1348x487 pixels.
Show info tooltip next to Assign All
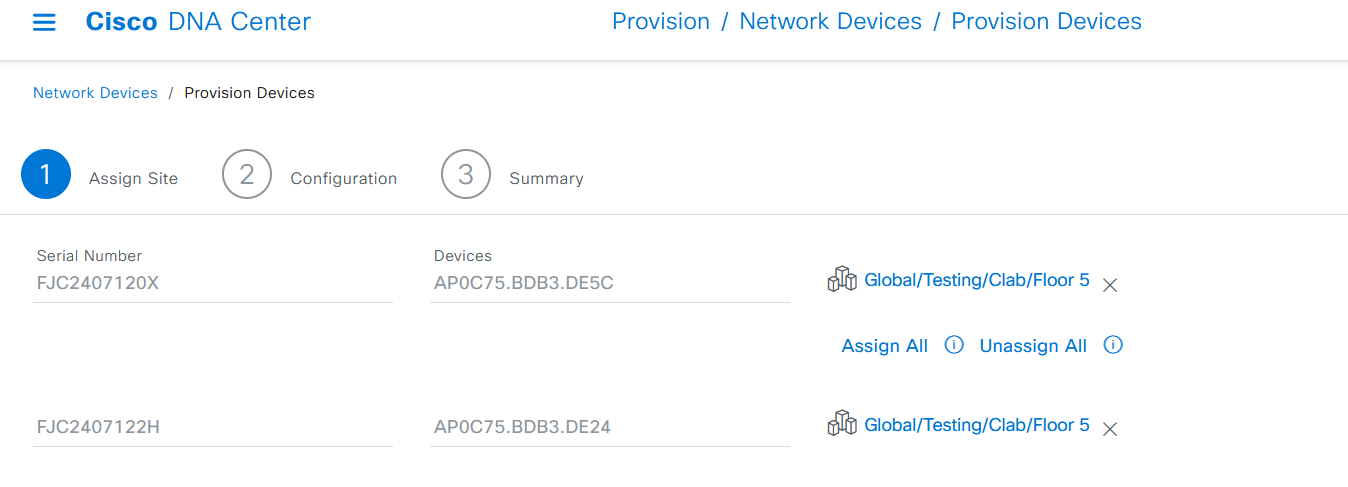point(954,345)
